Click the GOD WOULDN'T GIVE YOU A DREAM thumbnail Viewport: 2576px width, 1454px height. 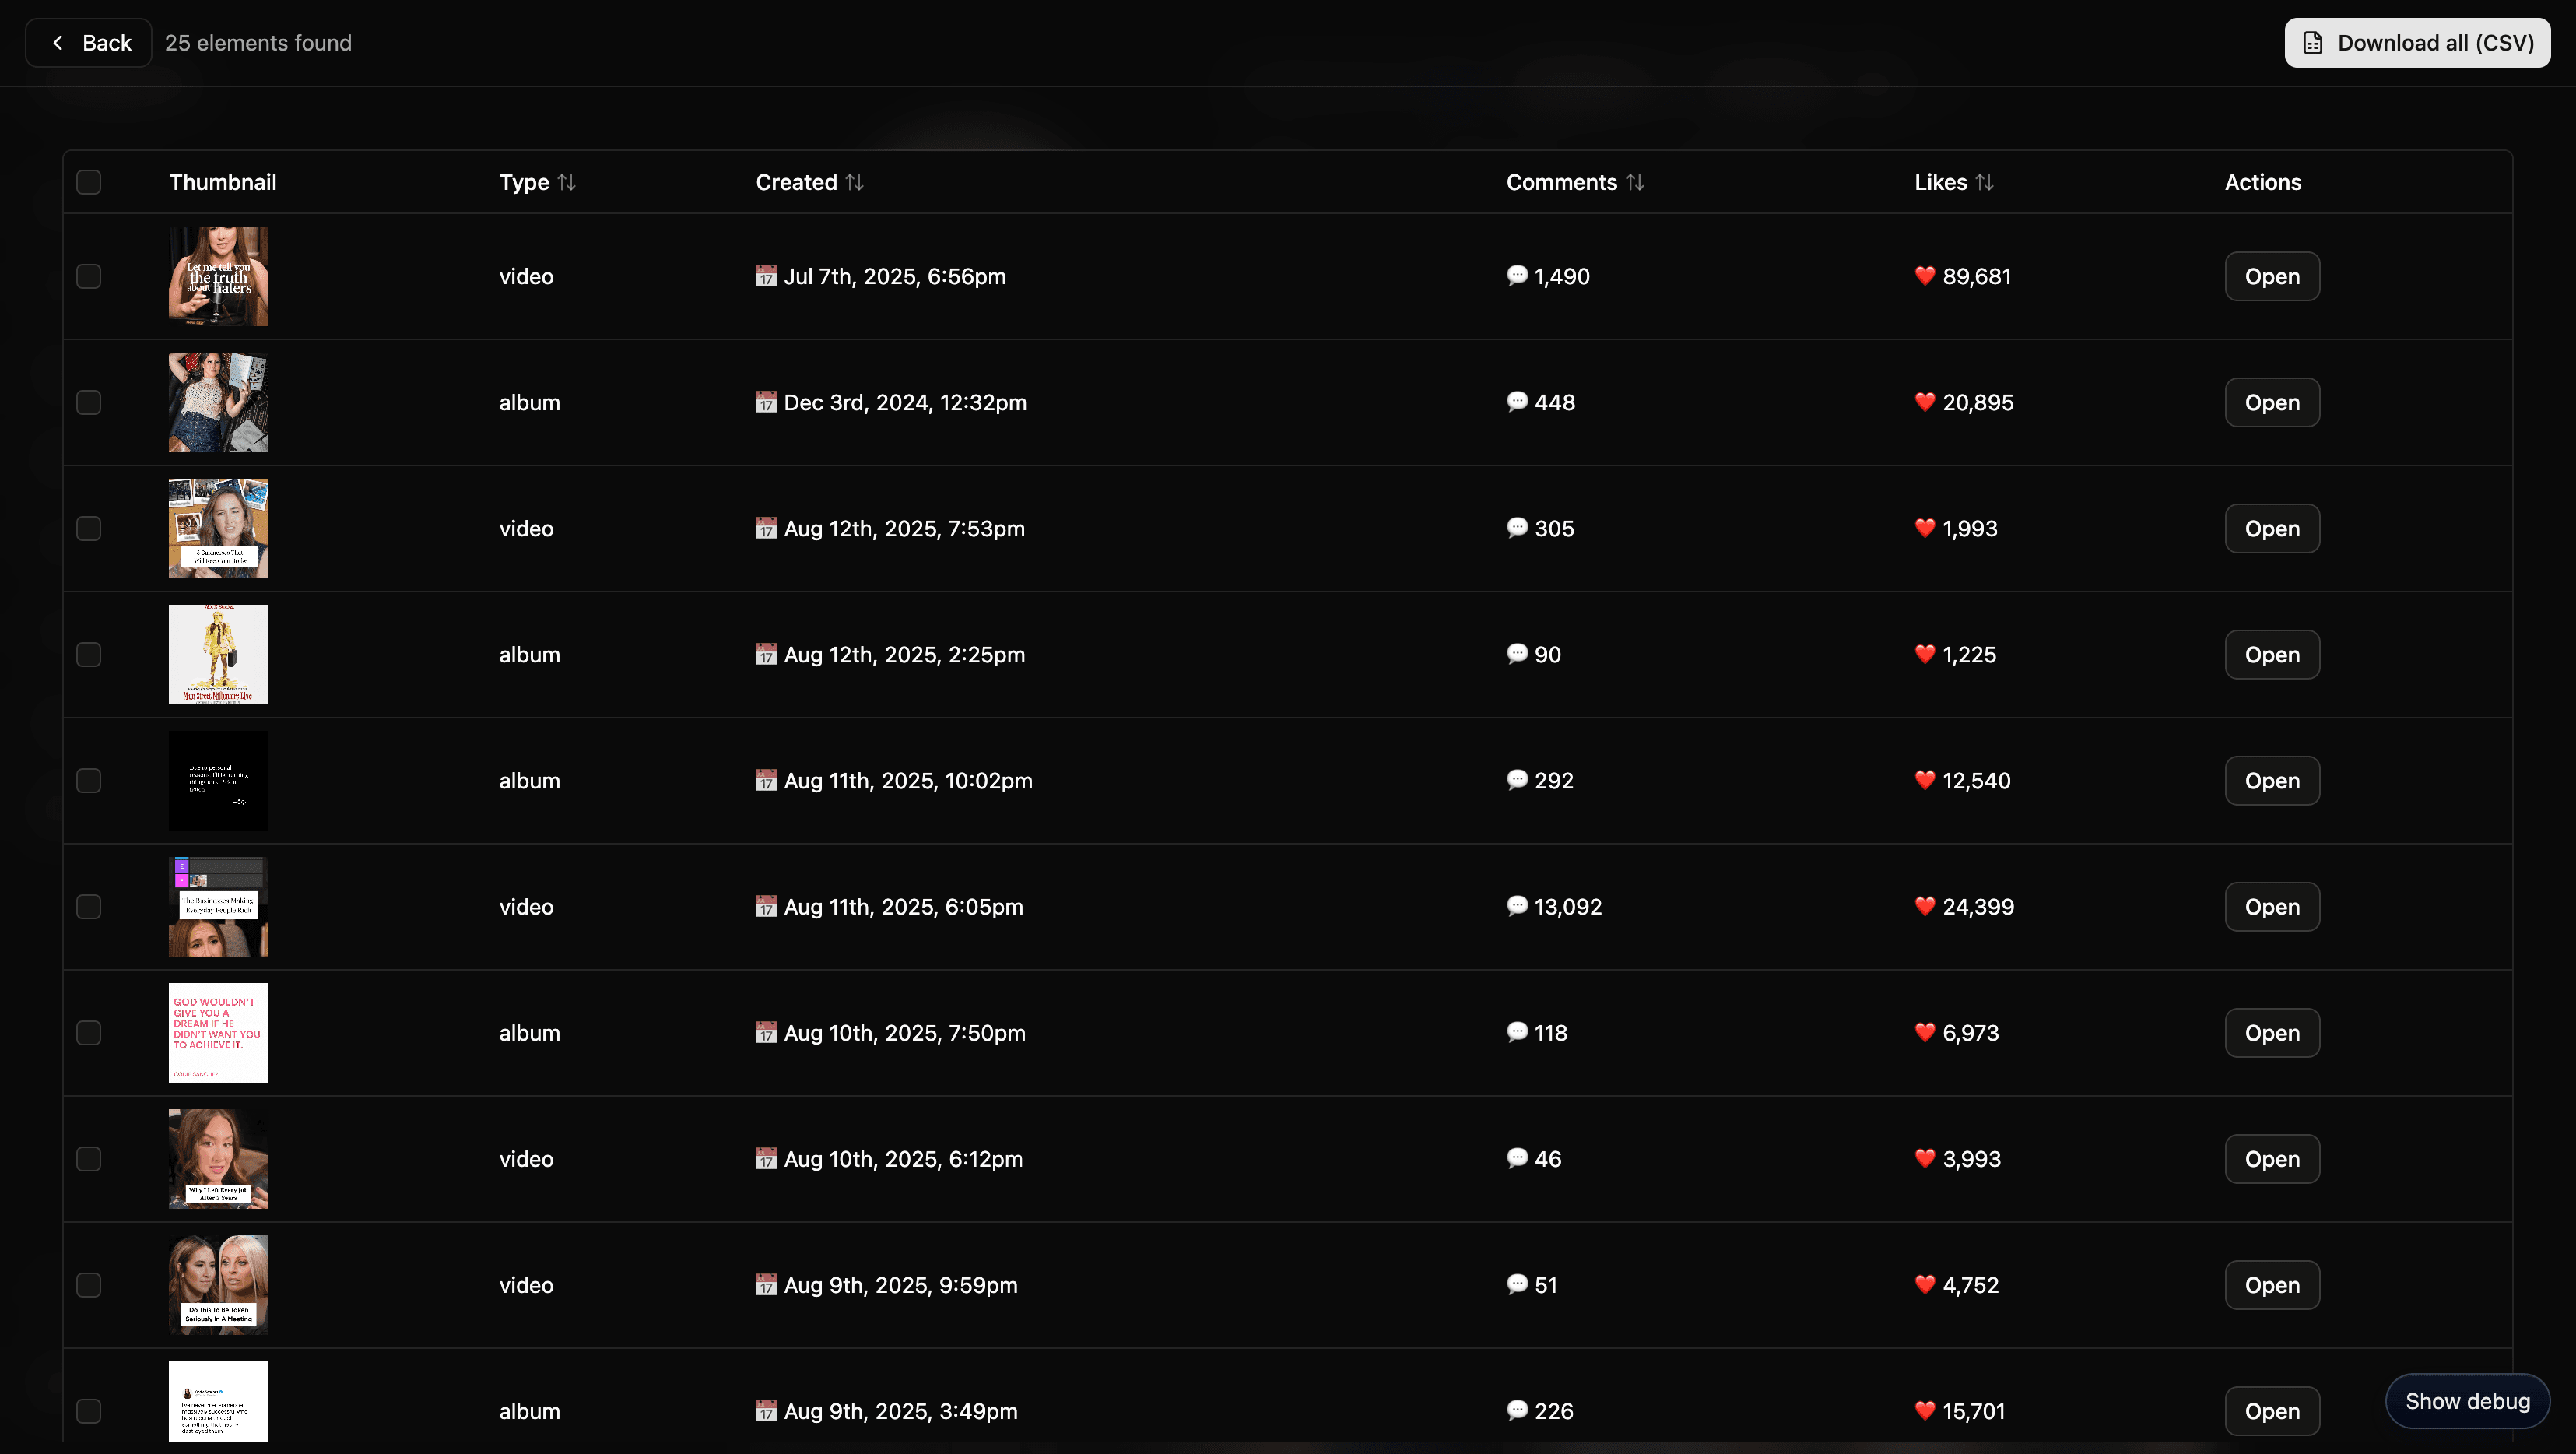point(218,1033)
